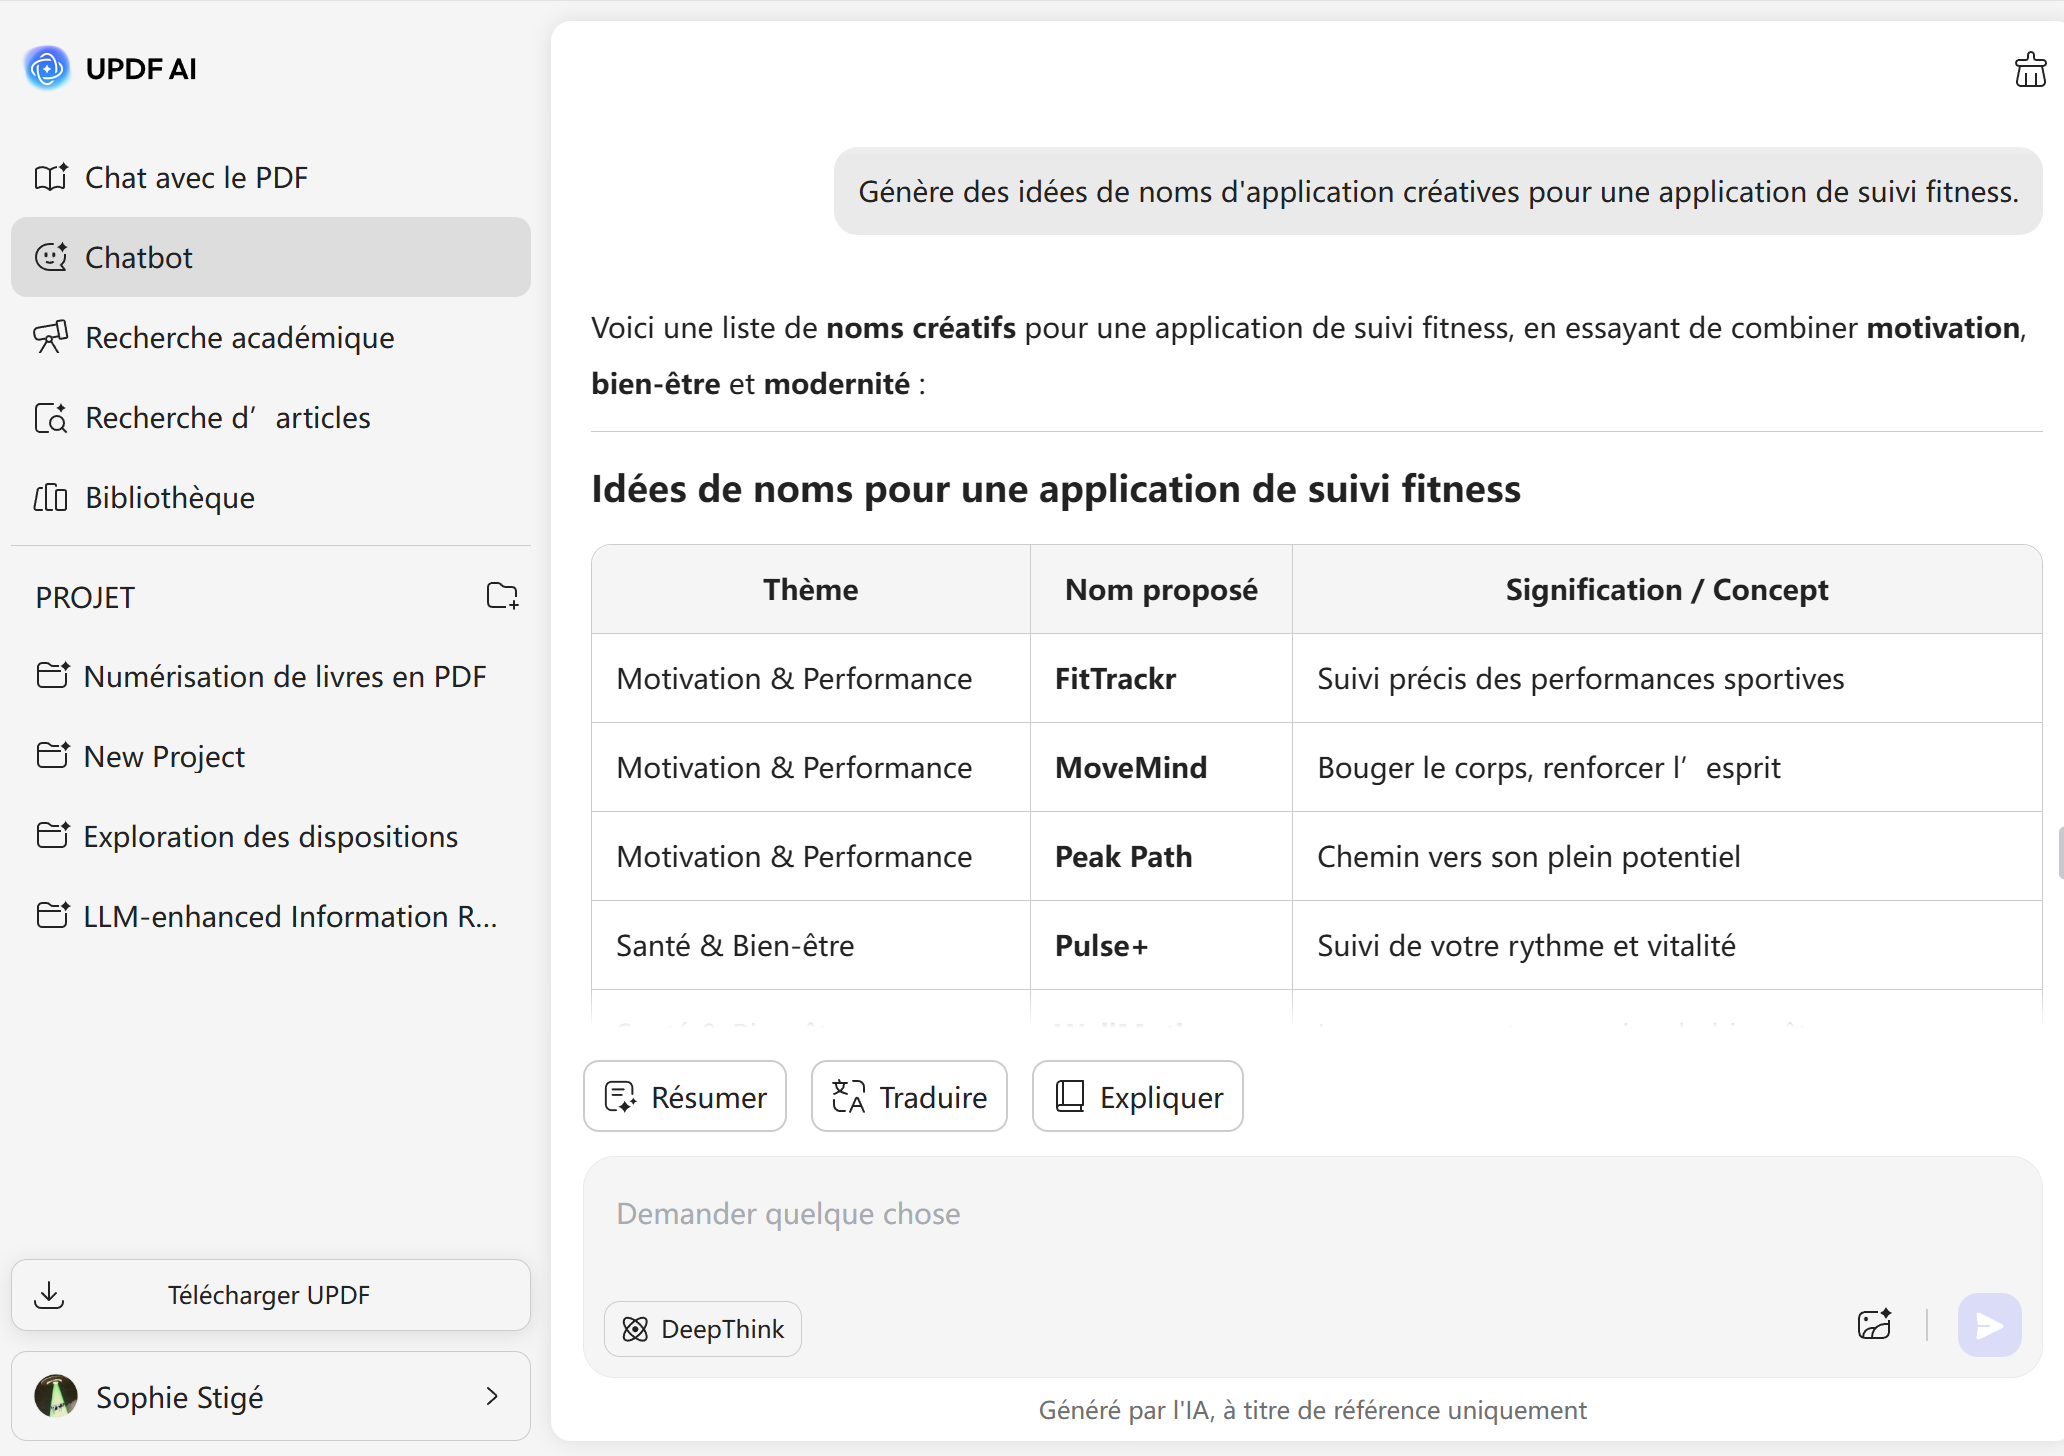Viewport: 2064px width, 1456px height.
Task: Click the Bibliothèque library icon
Action: (x=50, y=497)
